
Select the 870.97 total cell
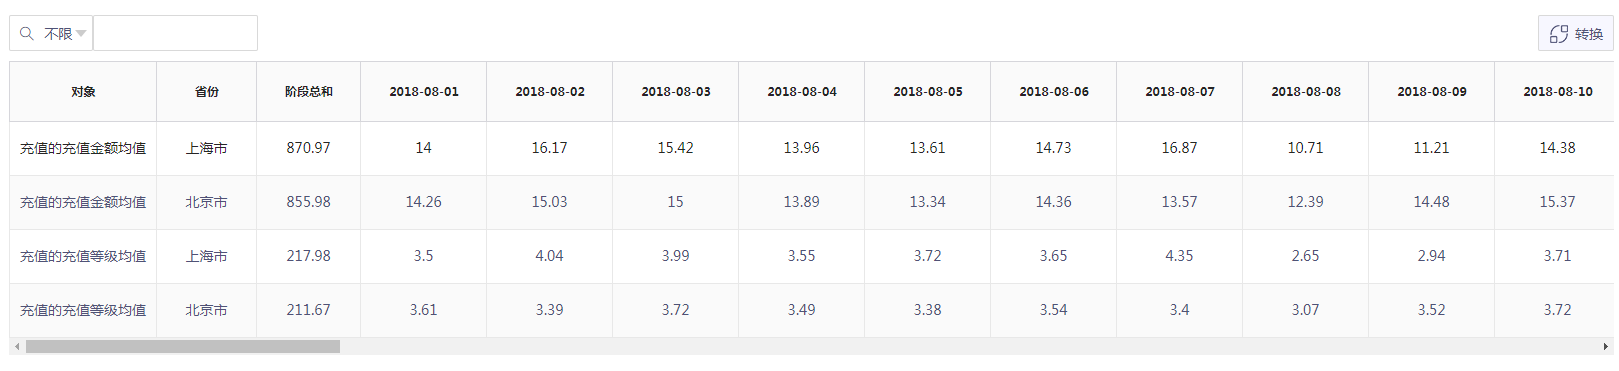click(309, 148)
